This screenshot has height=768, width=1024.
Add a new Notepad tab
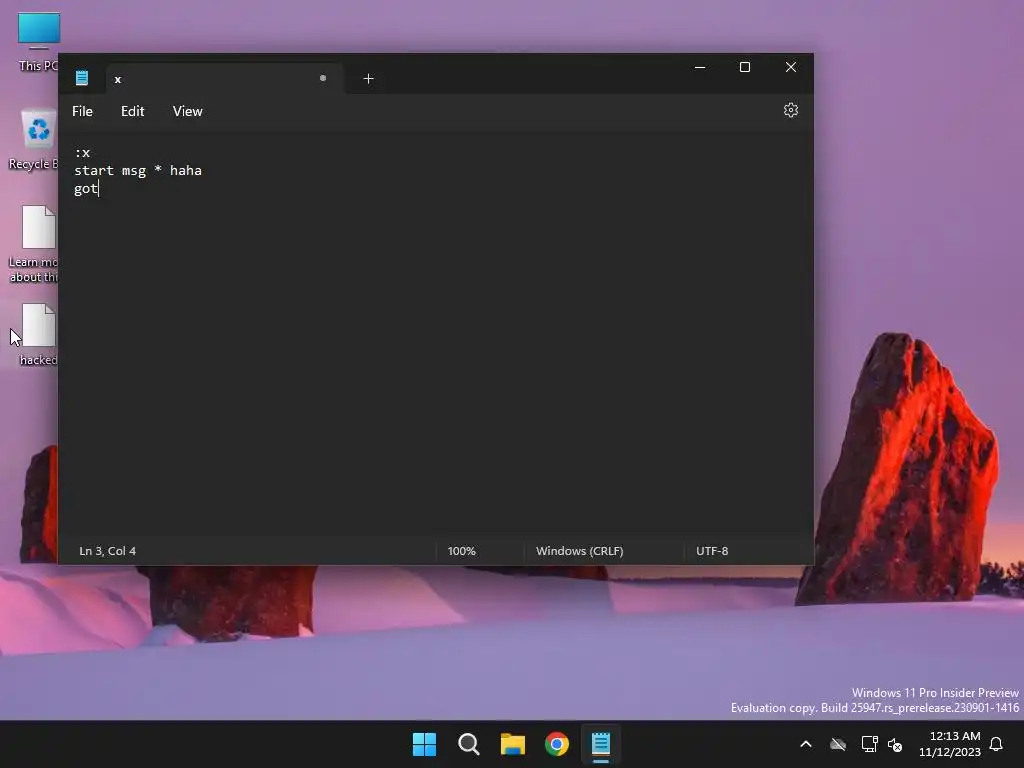pos(368,78)
